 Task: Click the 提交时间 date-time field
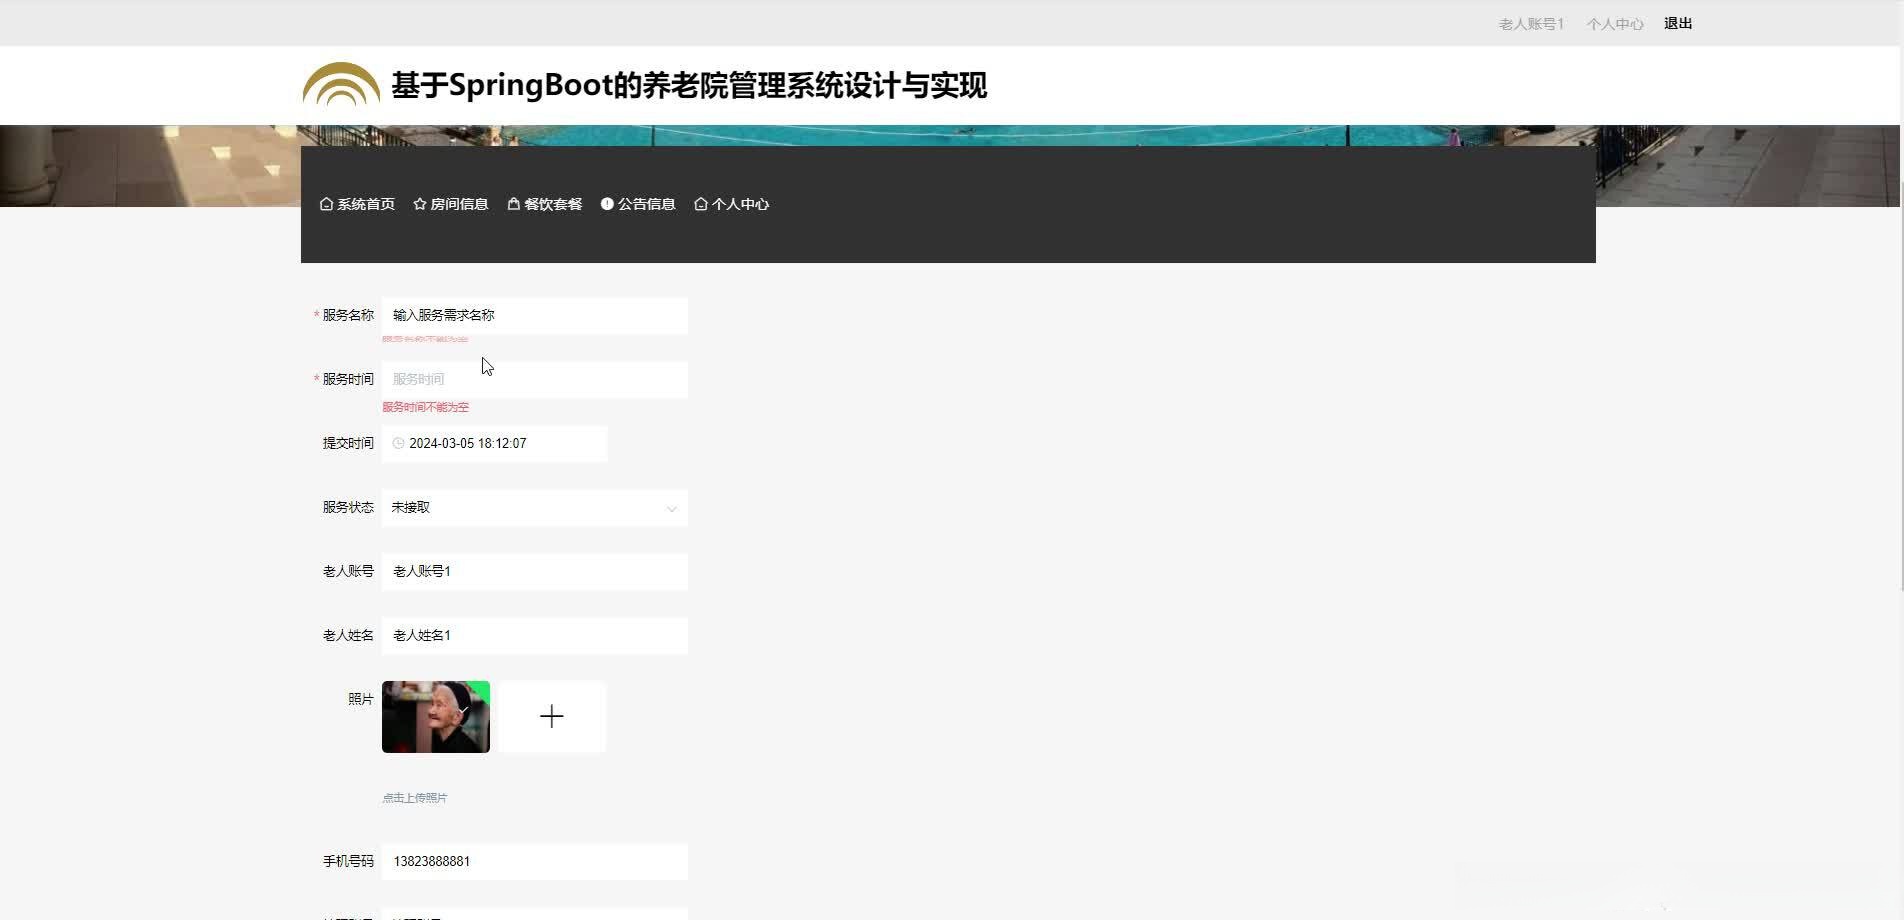point(494,443)
